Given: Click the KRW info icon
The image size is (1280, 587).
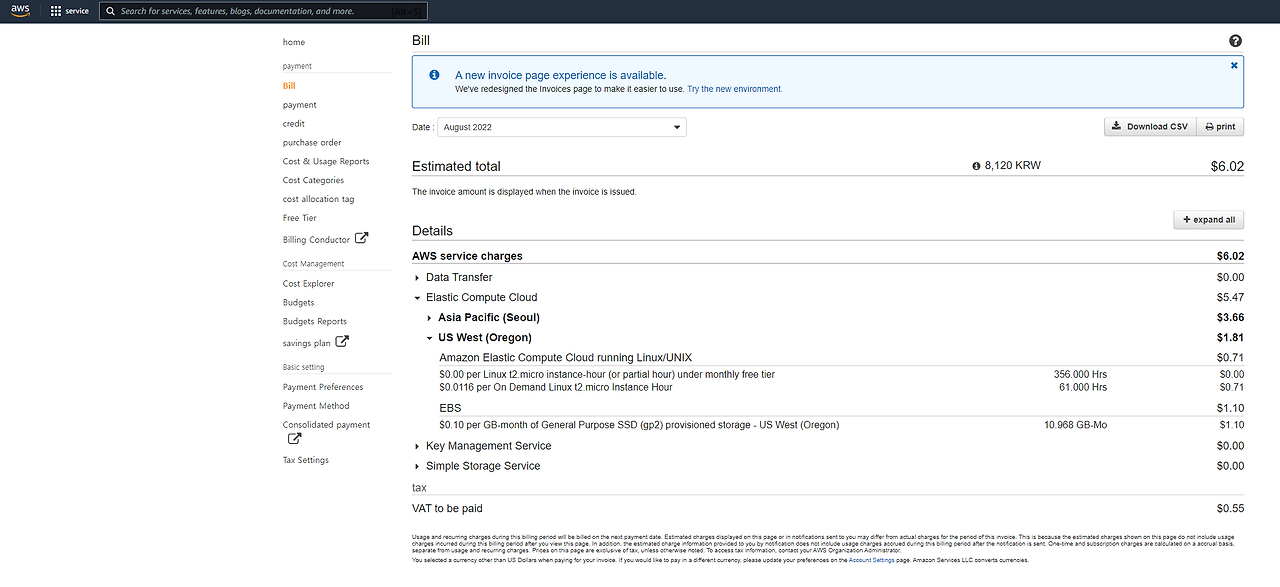Looking at the screenshot, I should click(x=976, y=166).
